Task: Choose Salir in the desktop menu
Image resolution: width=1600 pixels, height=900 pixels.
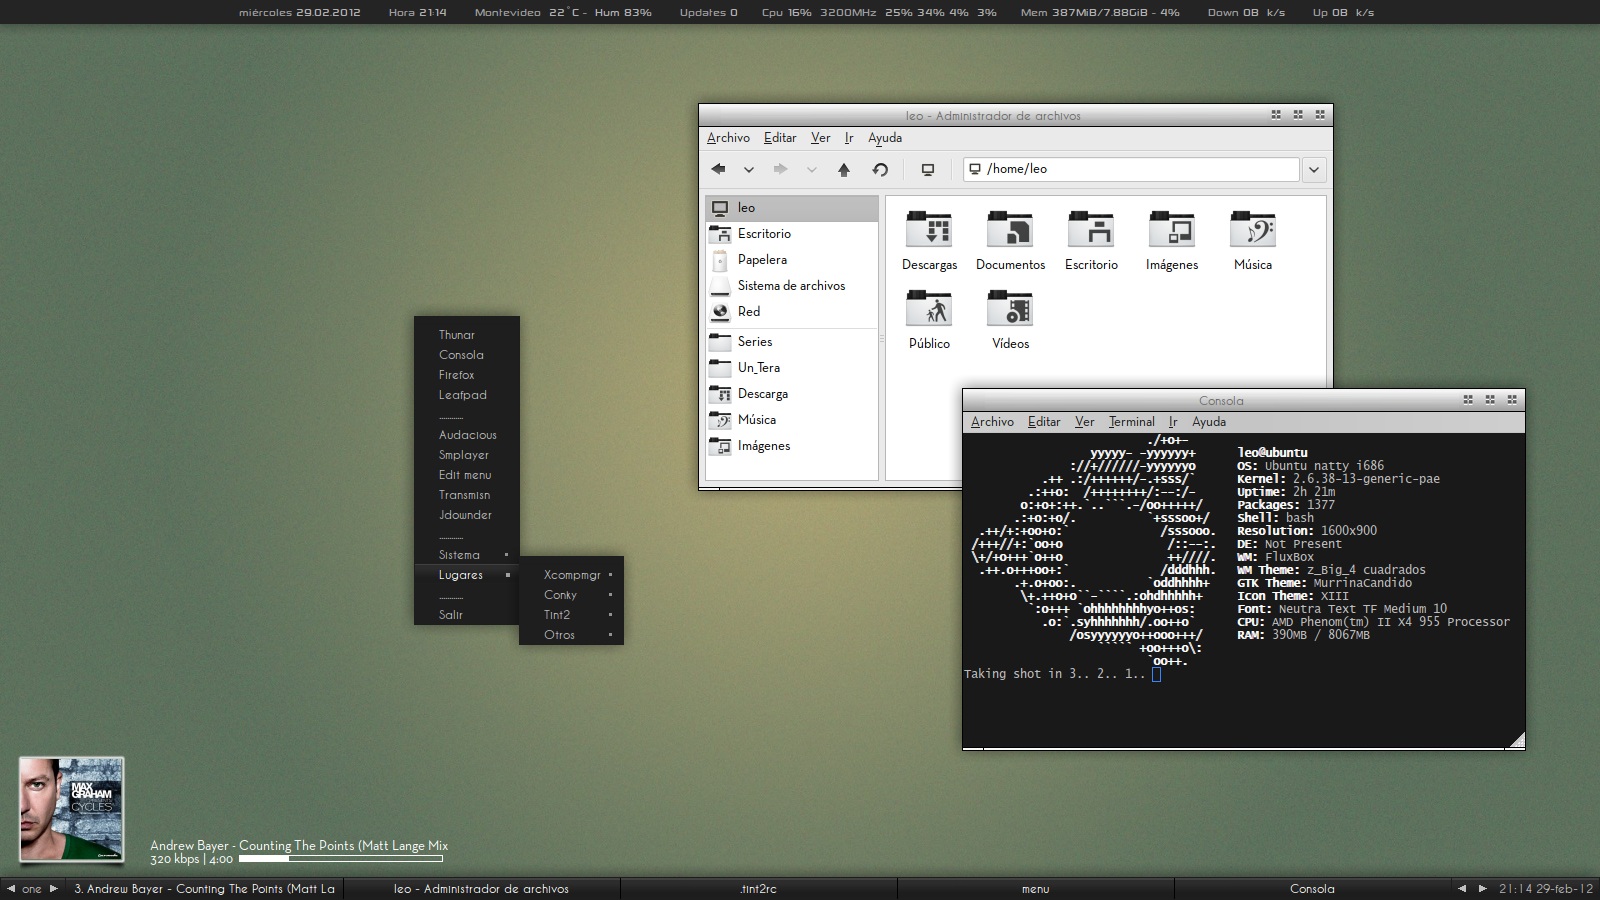Action: click(467, 615)
